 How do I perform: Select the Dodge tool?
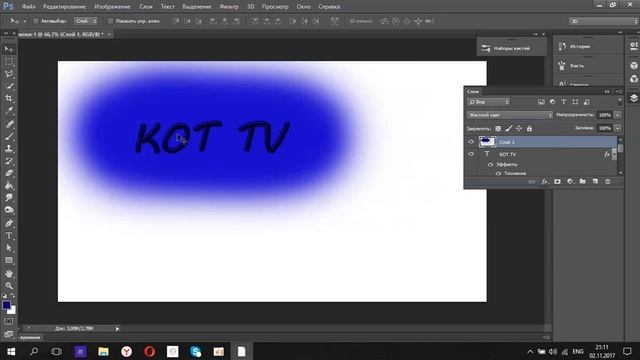pyautogui.click(x=9, y=210)
